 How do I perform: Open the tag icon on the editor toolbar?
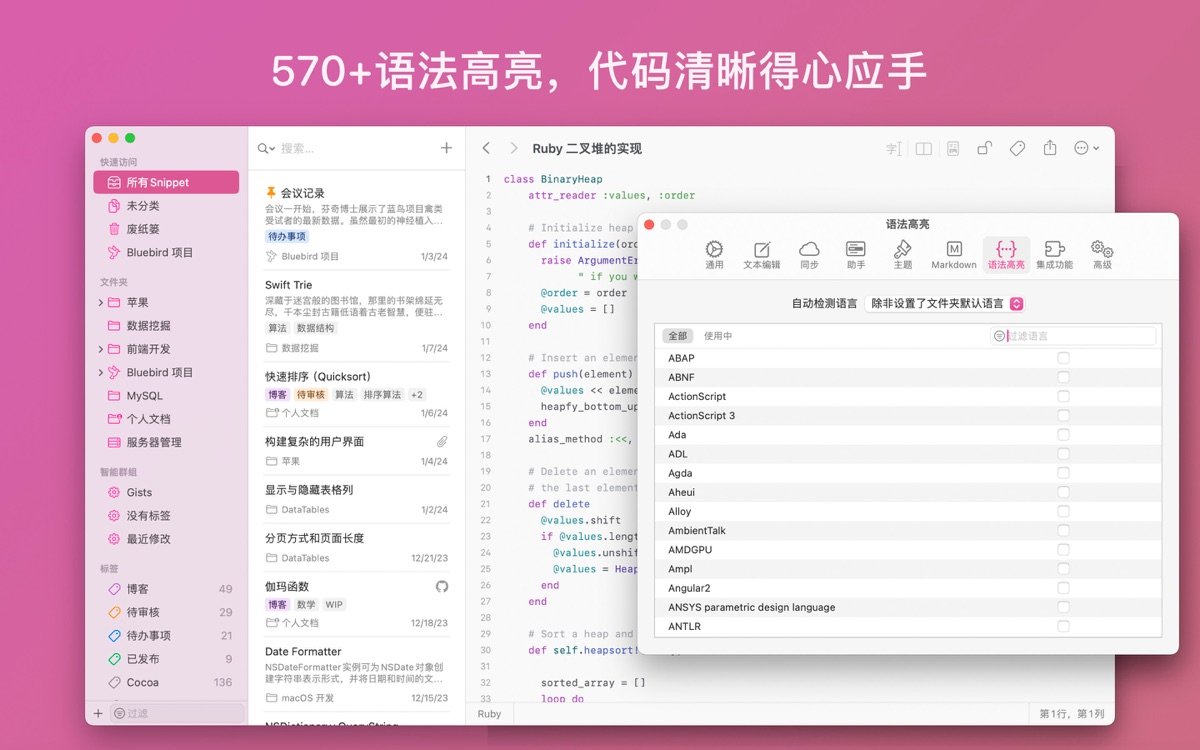click(1017, 147)
